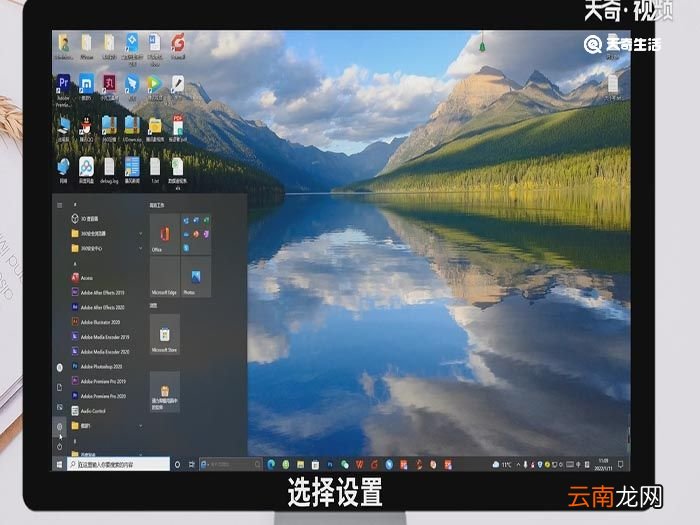Open the Maxthon 'm' desktop shortcut
This screenshot has width=700, height=525.
[86, 88]
